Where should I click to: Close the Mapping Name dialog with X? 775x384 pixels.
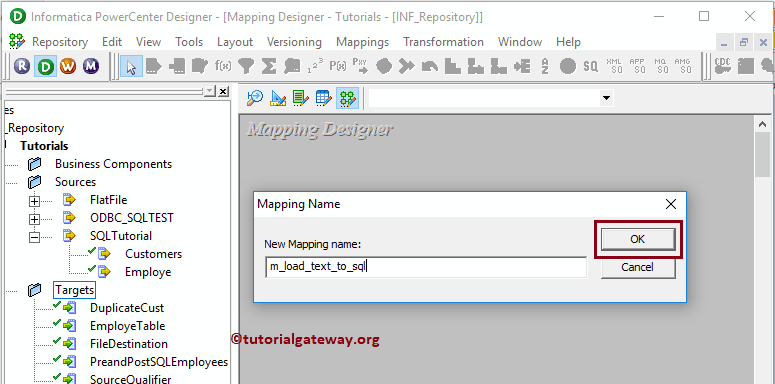tap(671, 204)
